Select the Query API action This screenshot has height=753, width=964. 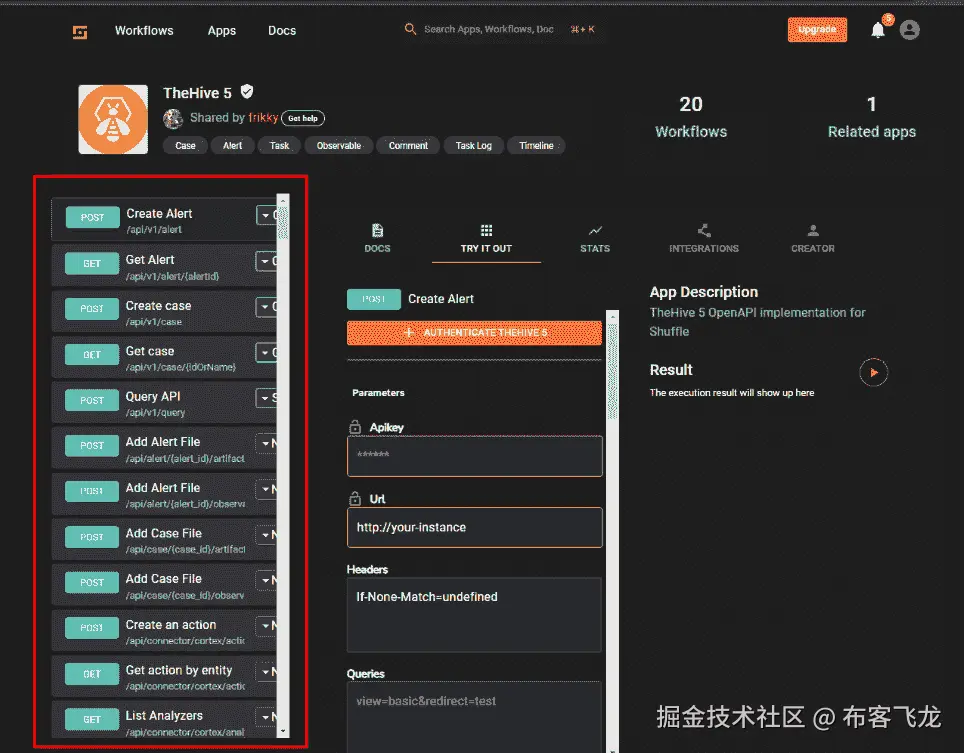(x=164, y=403)
